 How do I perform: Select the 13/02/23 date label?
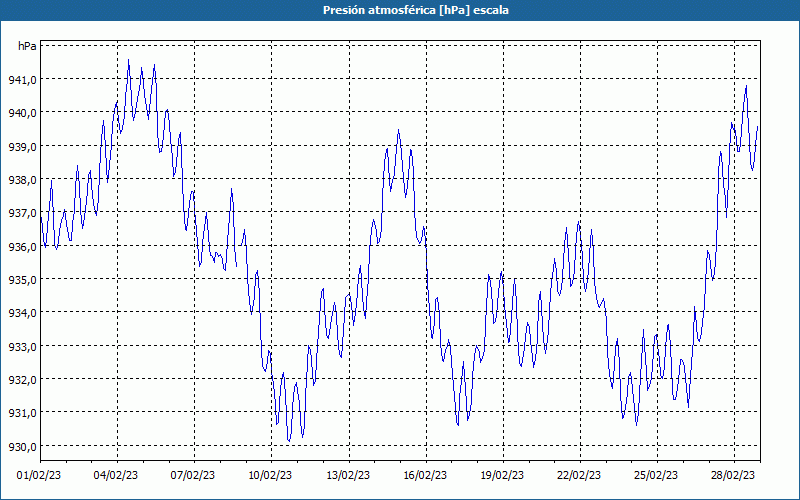(348, 476)
